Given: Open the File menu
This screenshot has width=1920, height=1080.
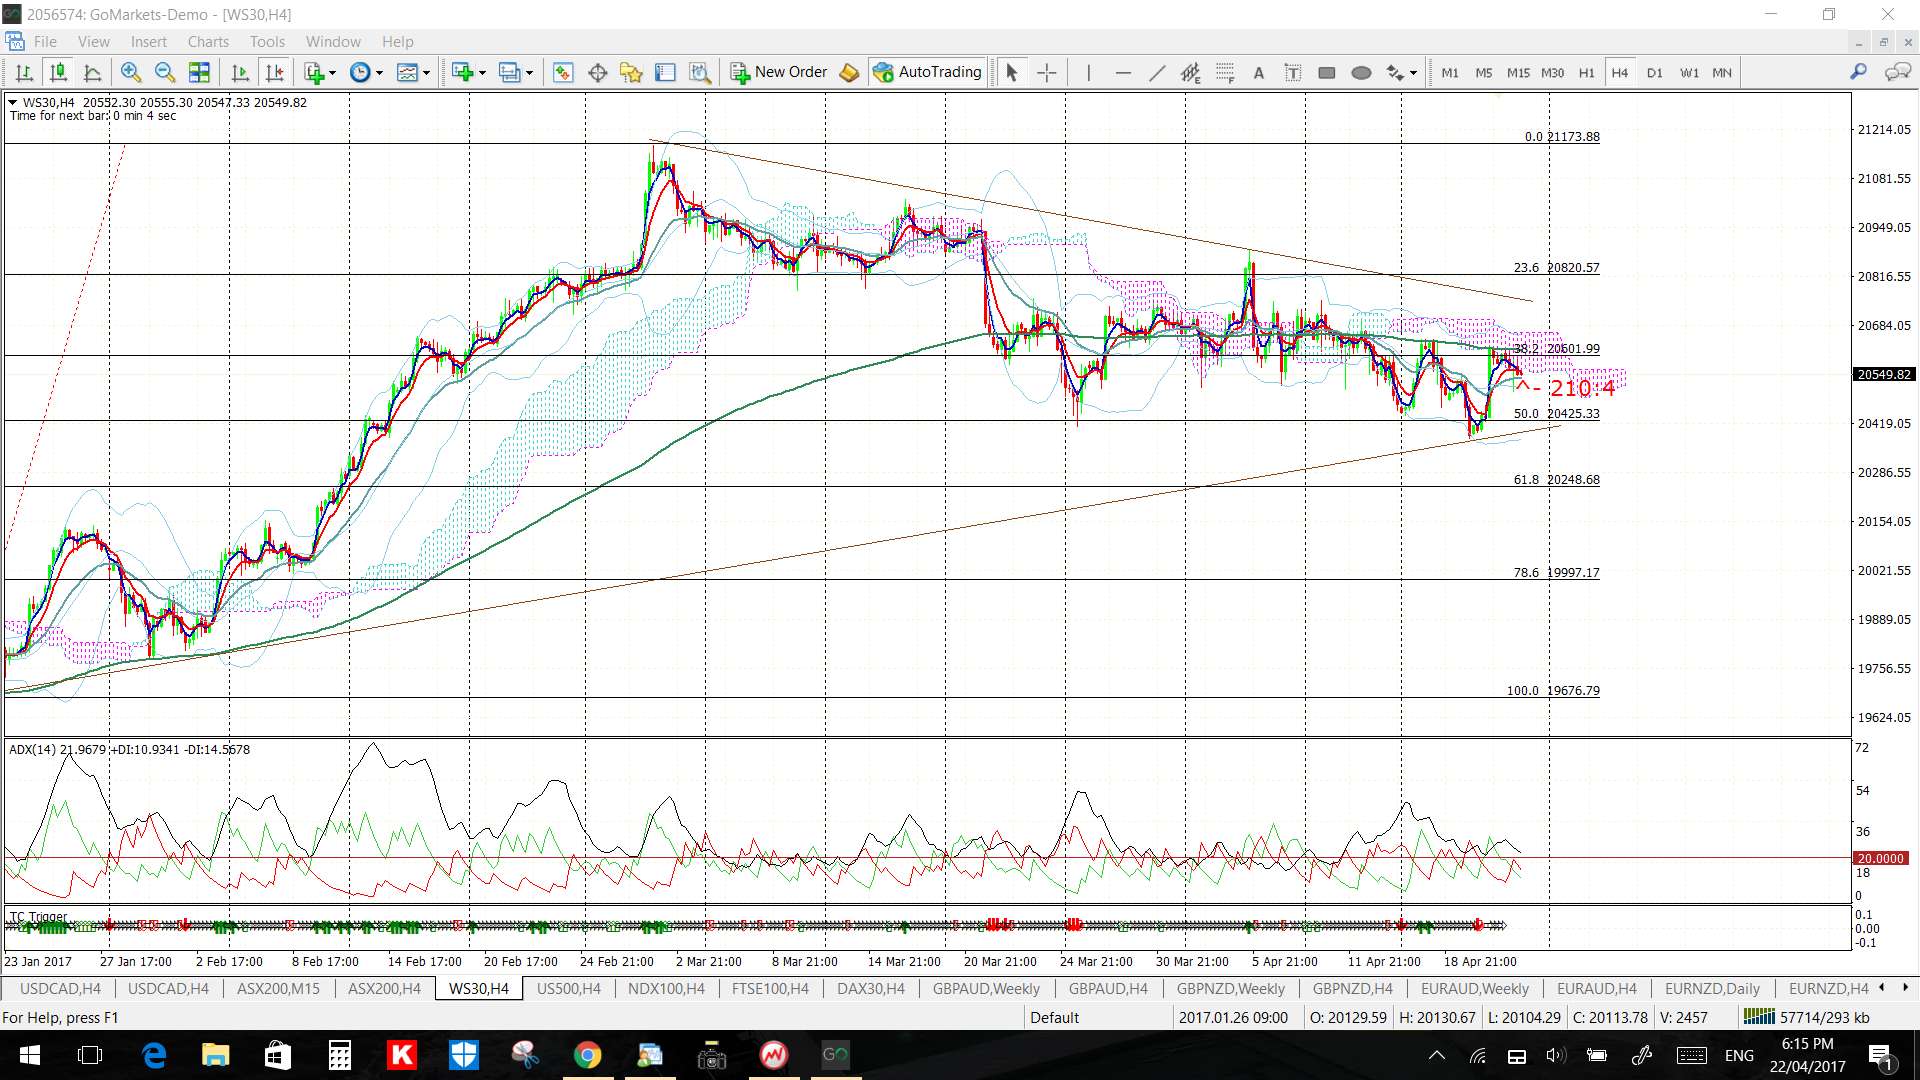Looking at the screenshot, I should [x=45, y=42].
